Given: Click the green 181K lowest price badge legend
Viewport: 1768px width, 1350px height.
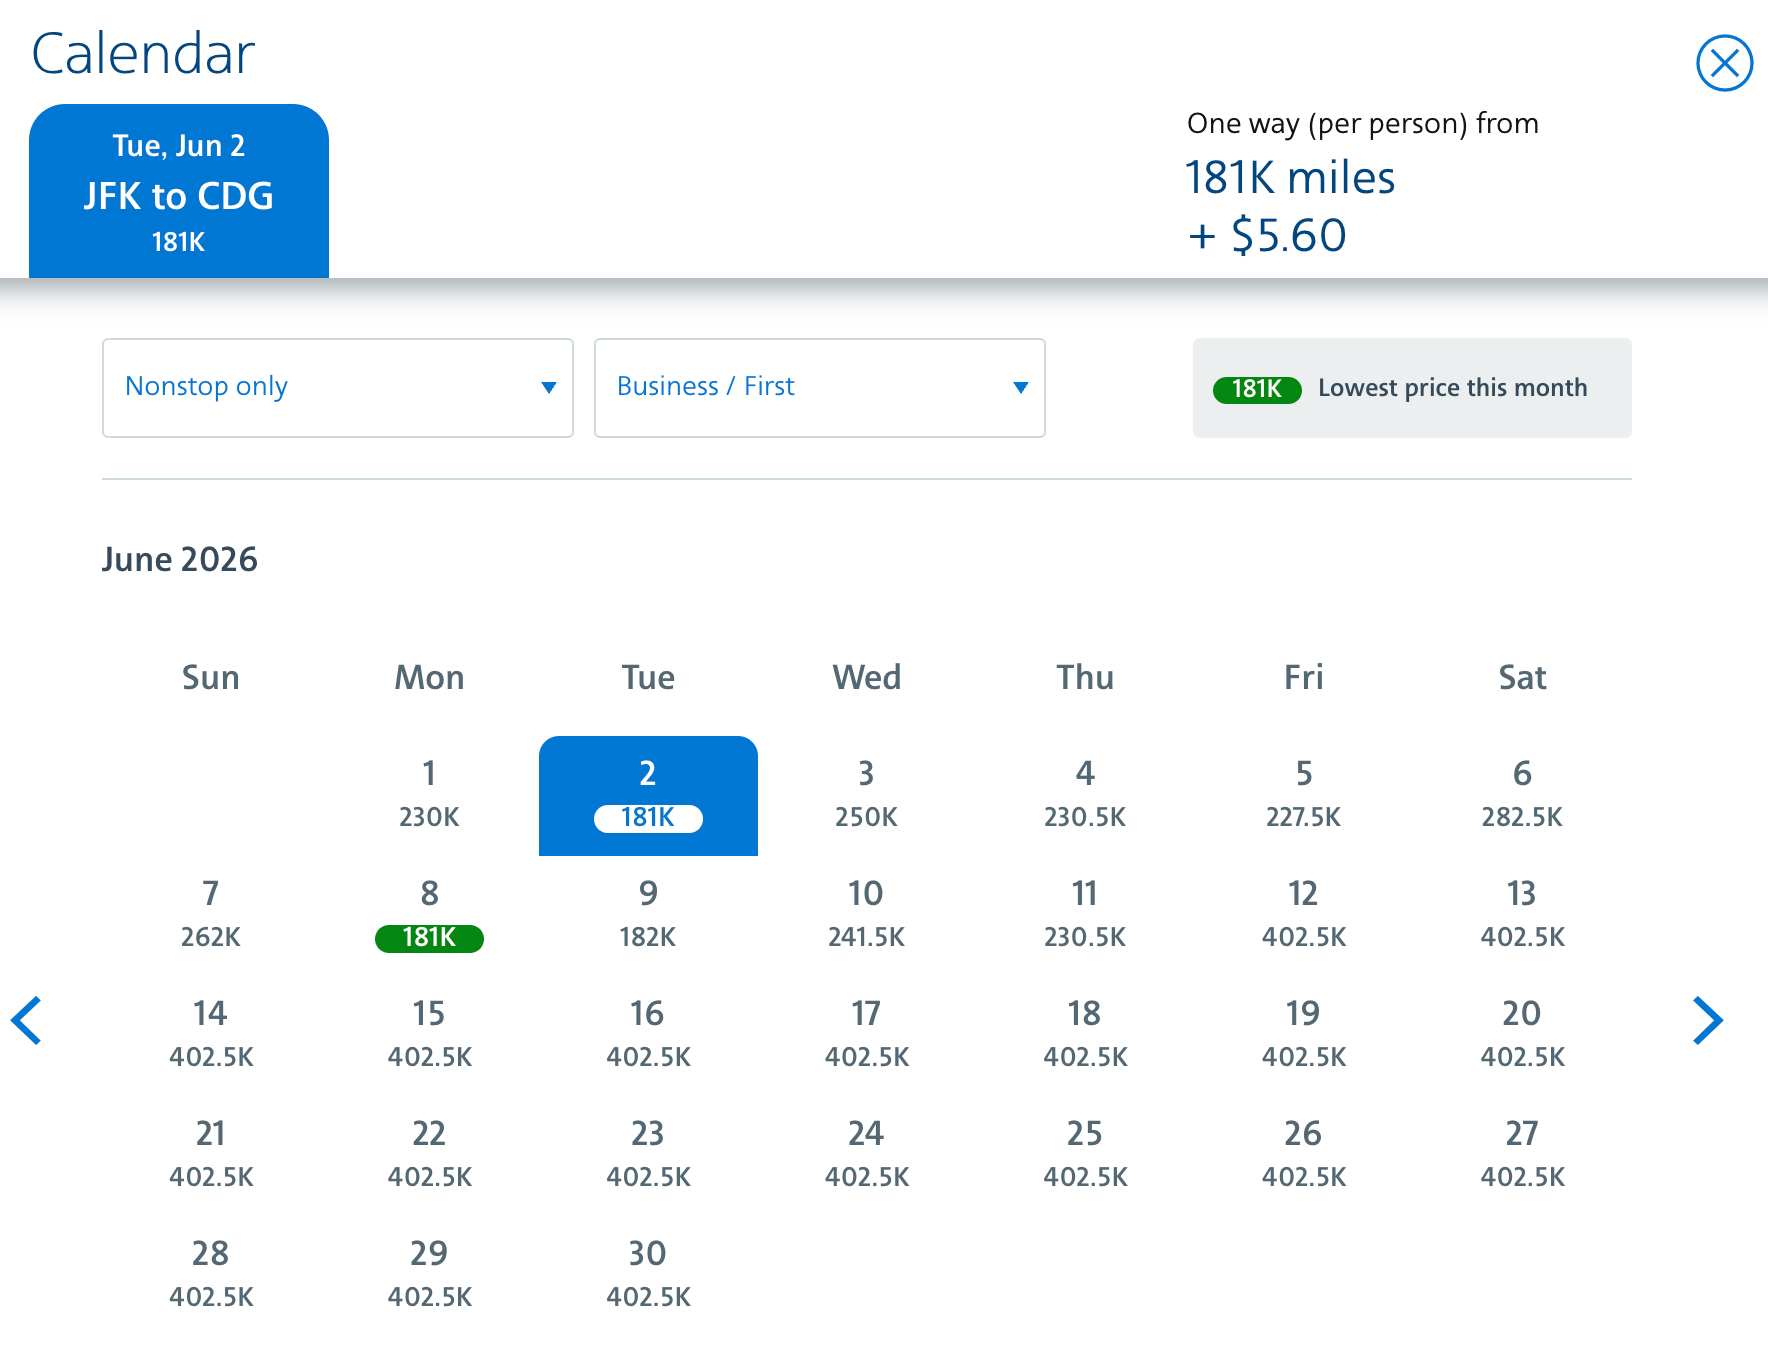Looking at the screenshot, I should point(1256,389).
